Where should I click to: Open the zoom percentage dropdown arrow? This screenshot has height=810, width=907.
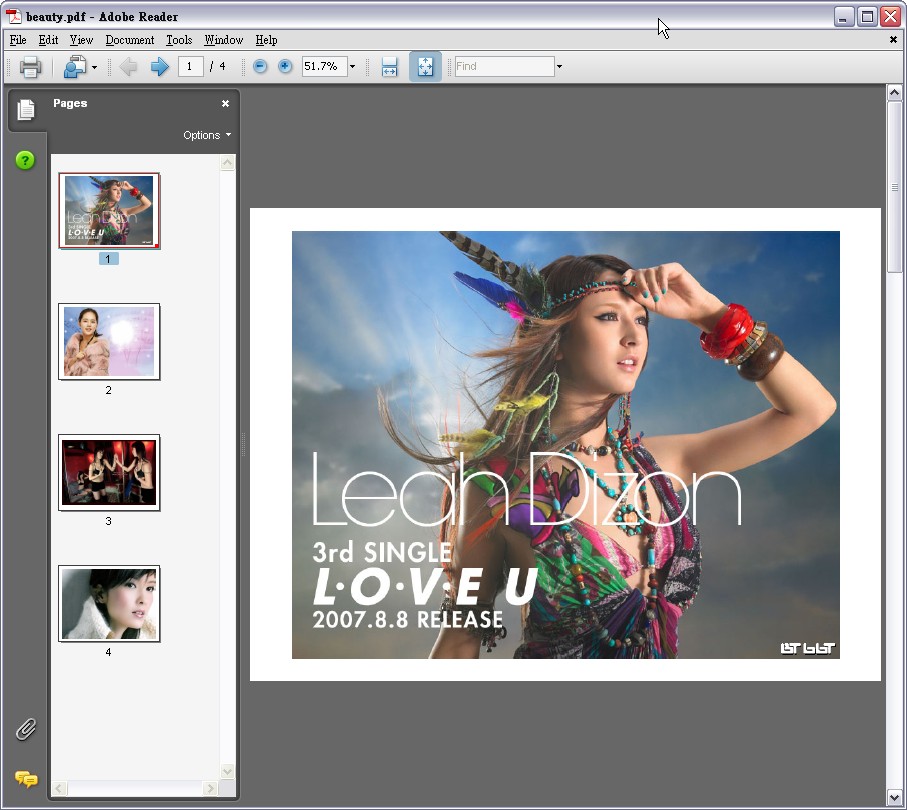(x=352, y=67)
